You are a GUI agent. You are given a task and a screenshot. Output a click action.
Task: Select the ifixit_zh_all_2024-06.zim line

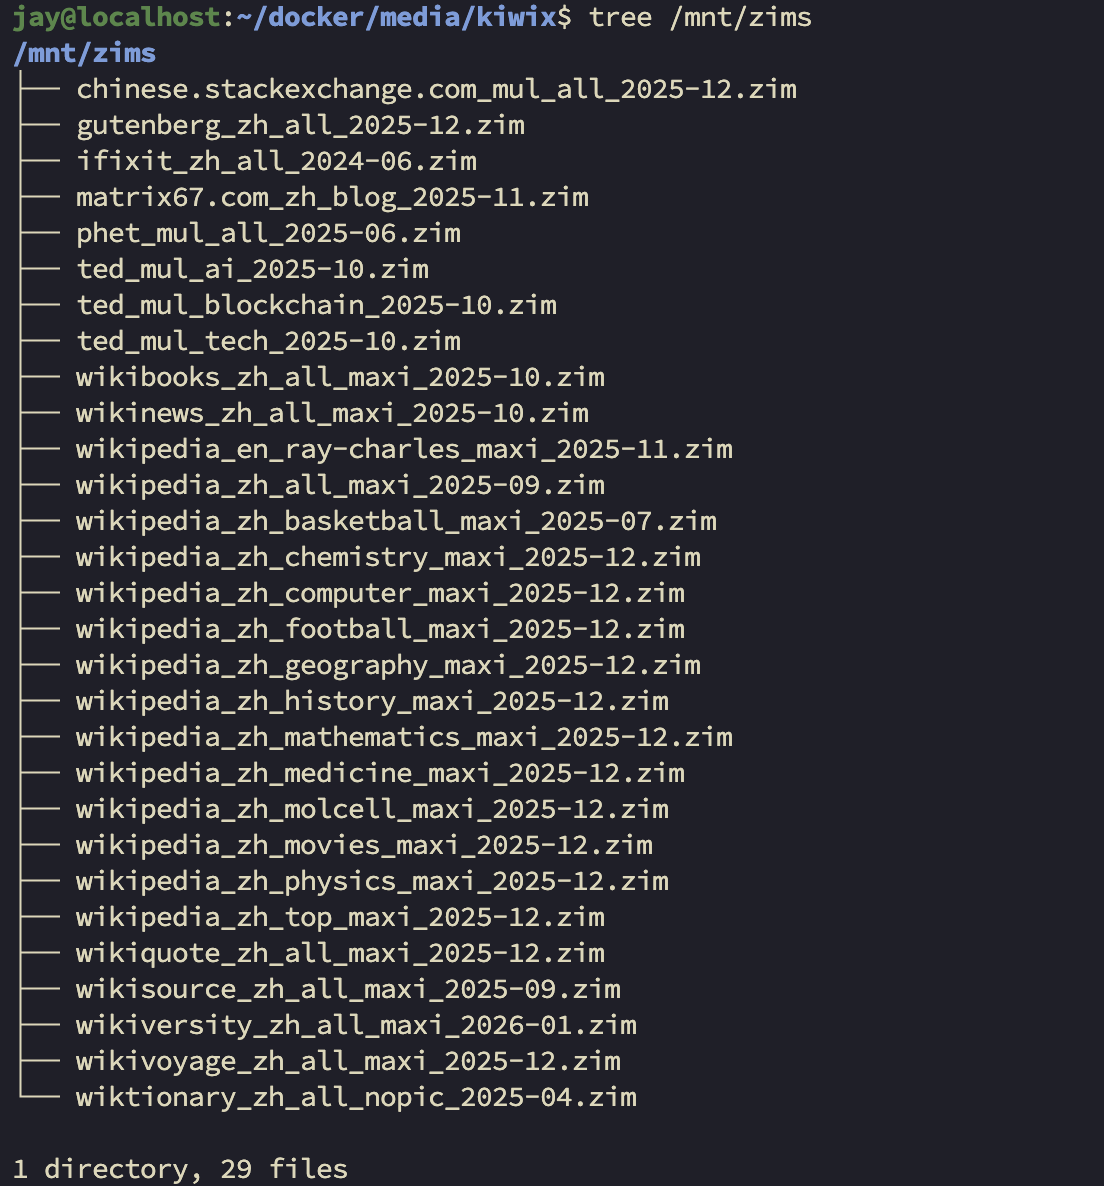[276, 161]
